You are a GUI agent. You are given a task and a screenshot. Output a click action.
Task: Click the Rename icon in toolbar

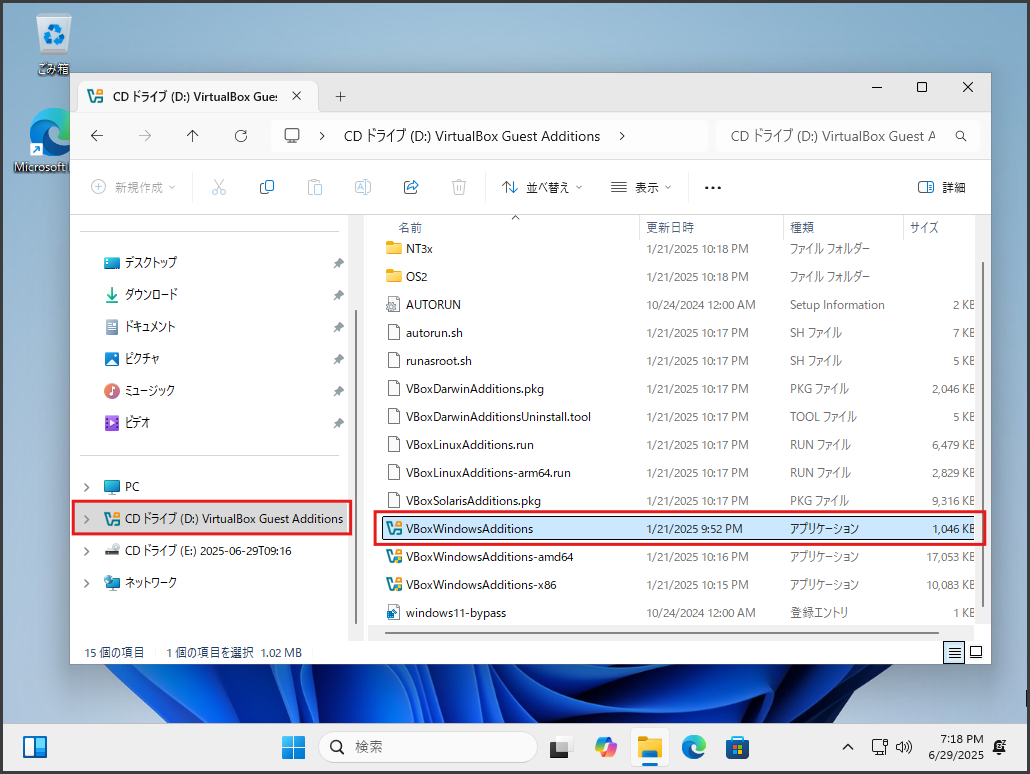[x=363, y=187]
